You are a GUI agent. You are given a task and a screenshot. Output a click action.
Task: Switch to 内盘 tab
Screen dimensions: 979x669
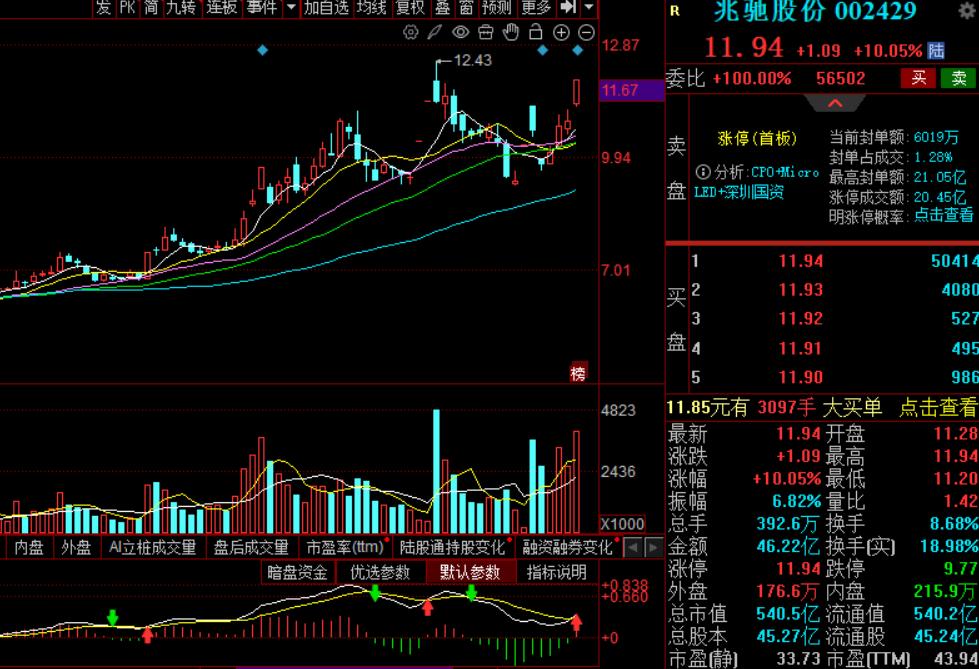29,548
